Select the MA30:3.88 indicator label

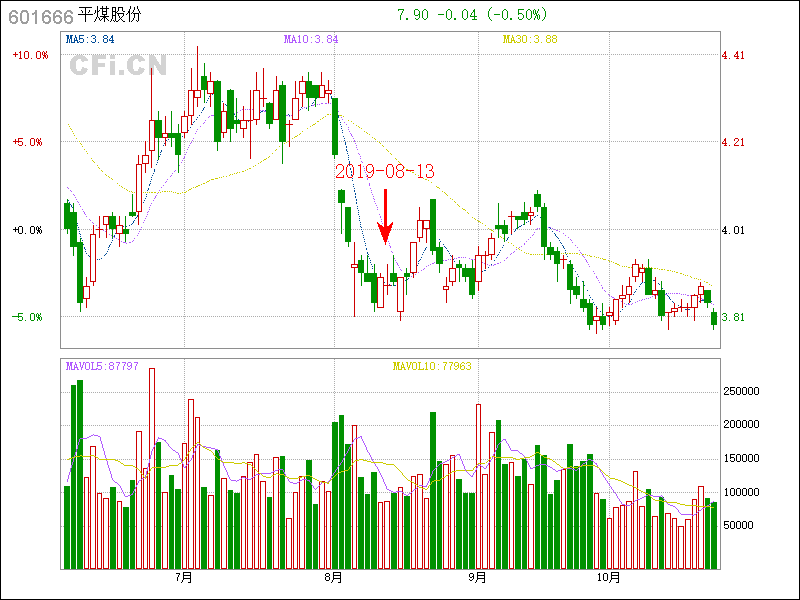click(530, 39)
